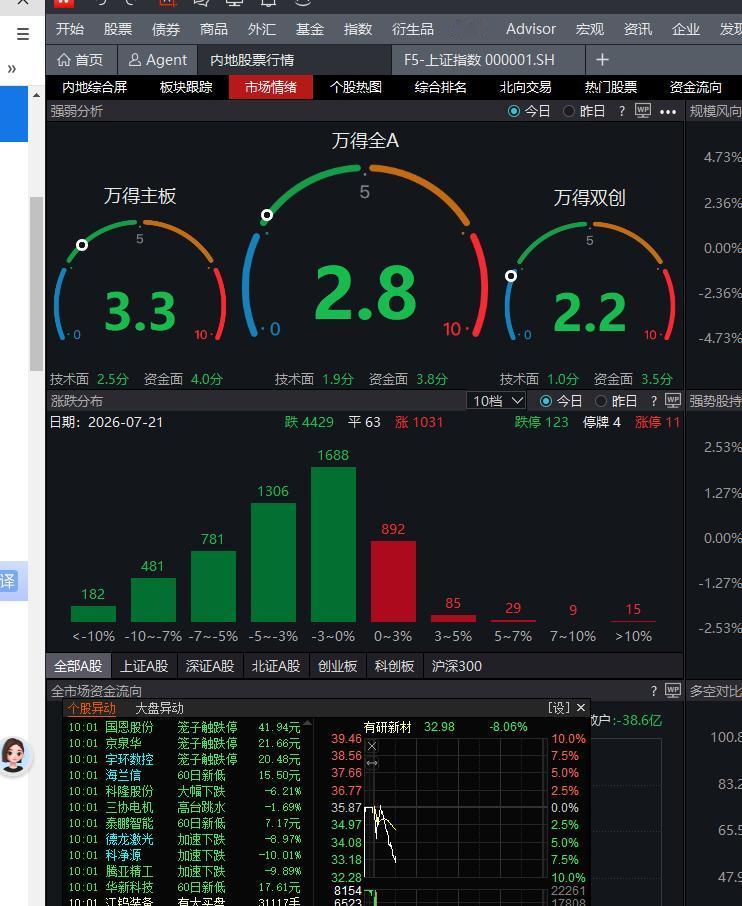Select the 全部A股 tab
The image size is (742, 906).
click(x=78, y=666)
